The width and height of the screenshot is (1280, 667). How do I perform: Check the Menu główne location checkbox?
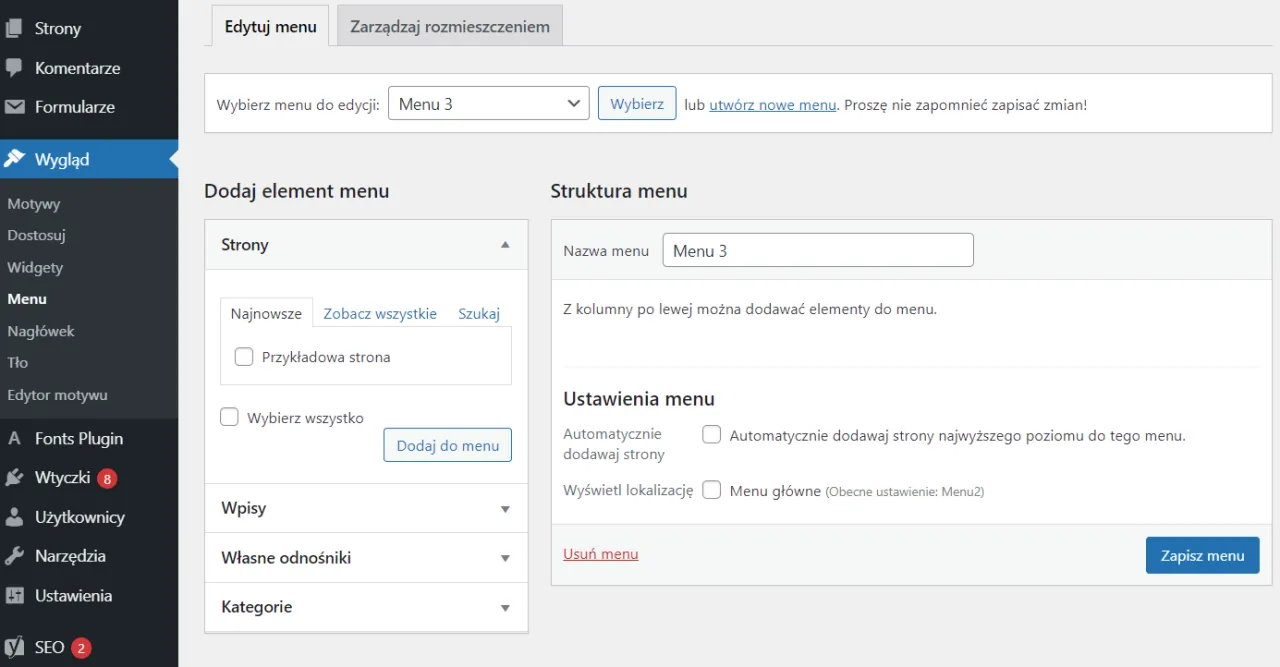point(711,490)
